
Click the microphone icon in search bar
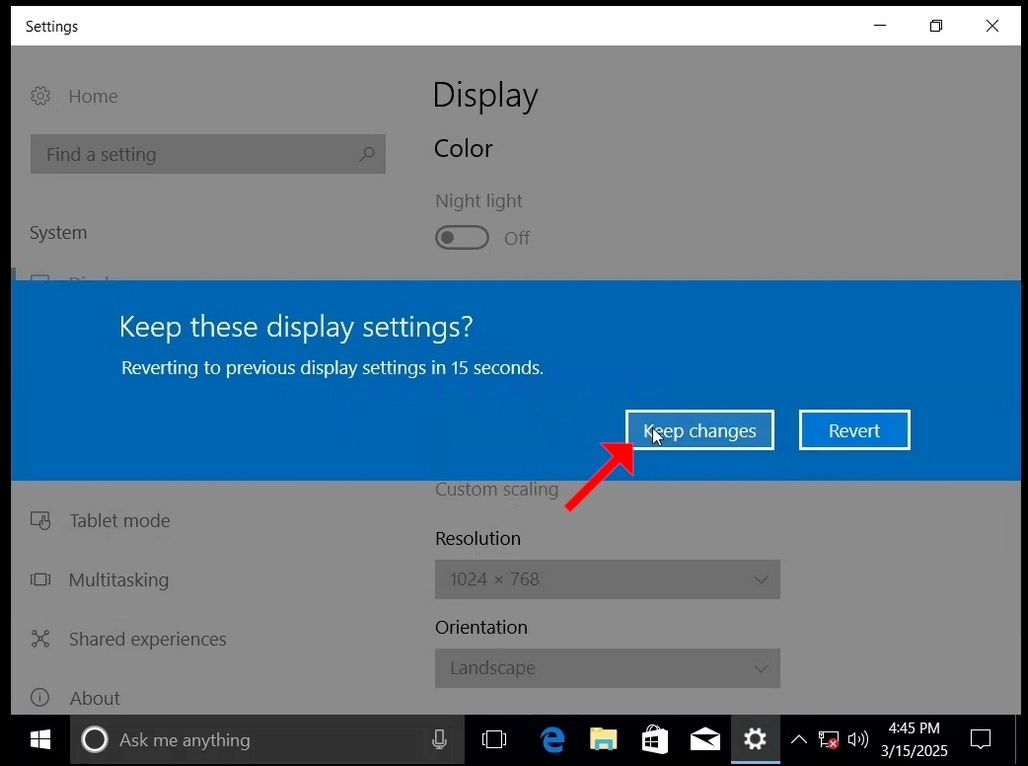pos(439,740)
